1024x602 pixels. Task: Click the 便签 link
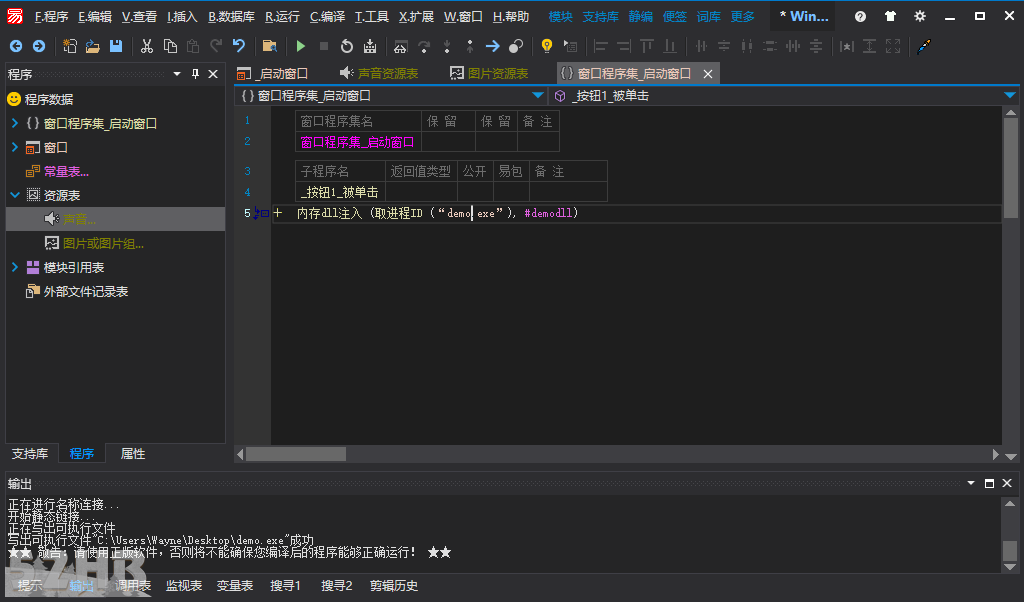675,17
